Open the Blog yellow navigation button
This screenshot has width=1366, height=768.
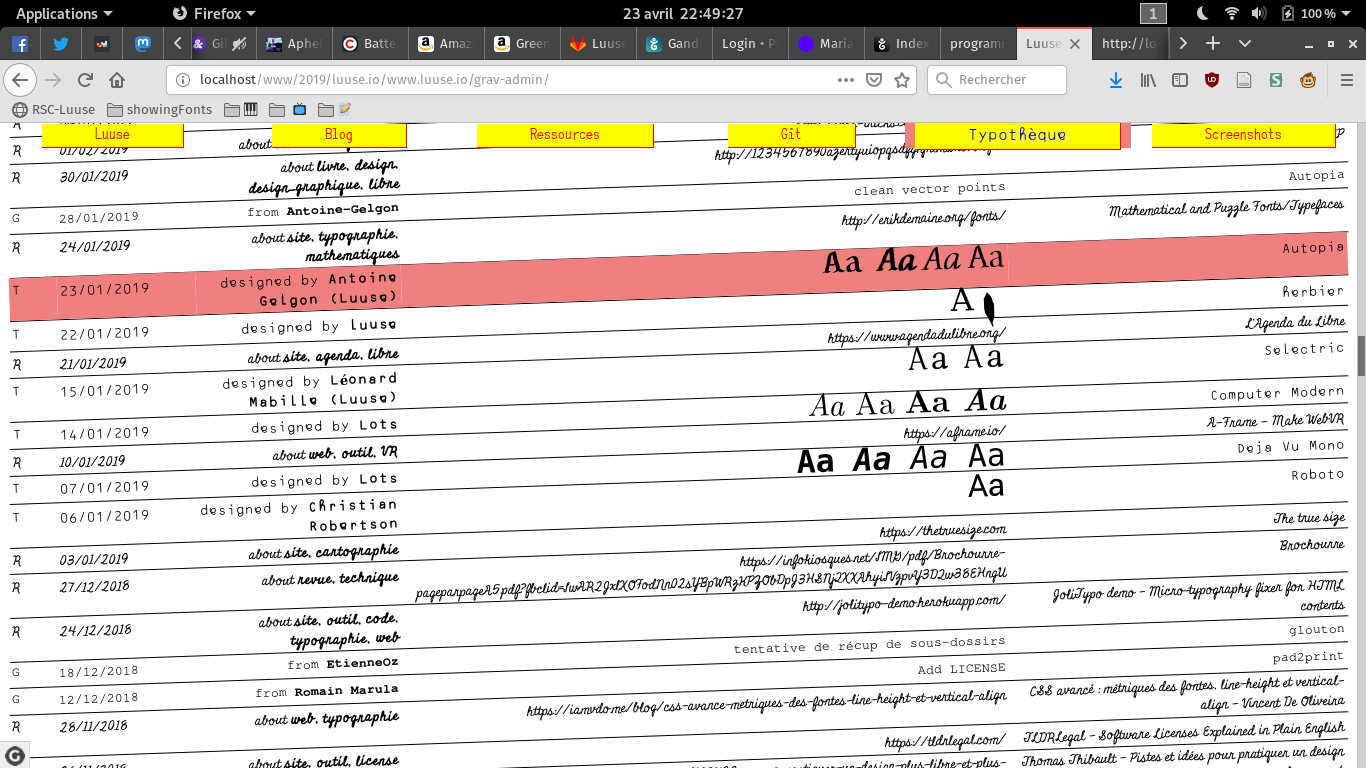click(x=339, y=135)
